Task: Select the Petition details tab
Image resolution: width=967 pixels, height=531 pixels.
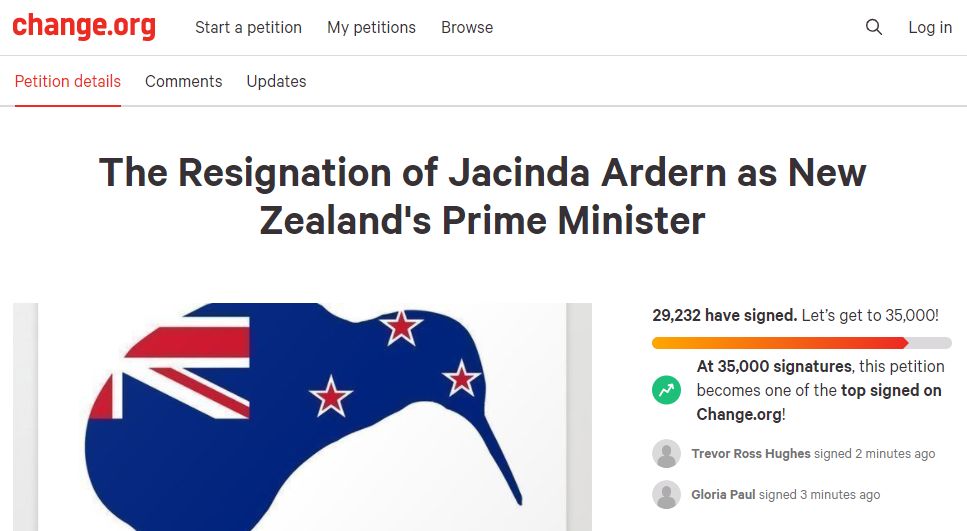Action: click(x=68, y=81)
